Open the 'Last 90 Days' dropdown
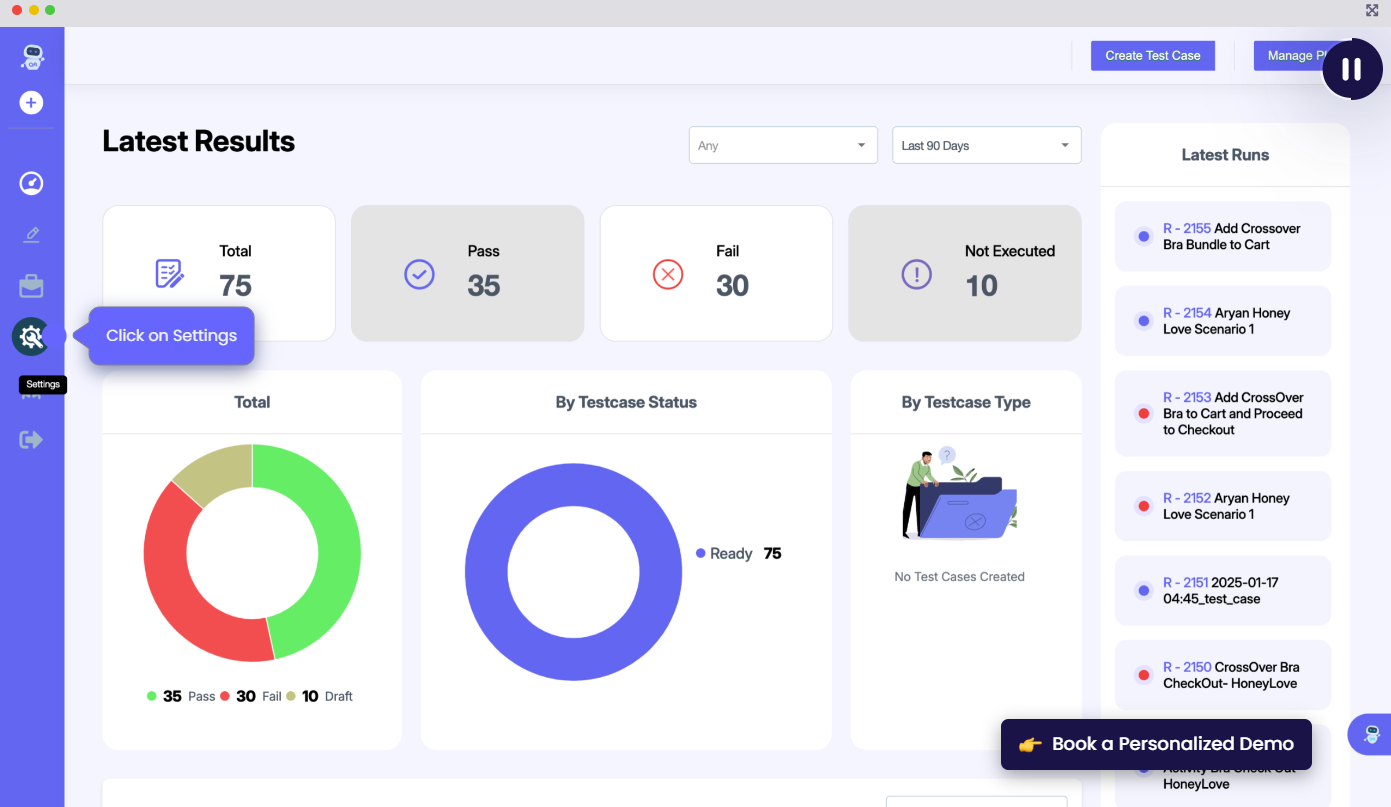1391x807 pixels. pyautogui.click(x=986, y=145)
